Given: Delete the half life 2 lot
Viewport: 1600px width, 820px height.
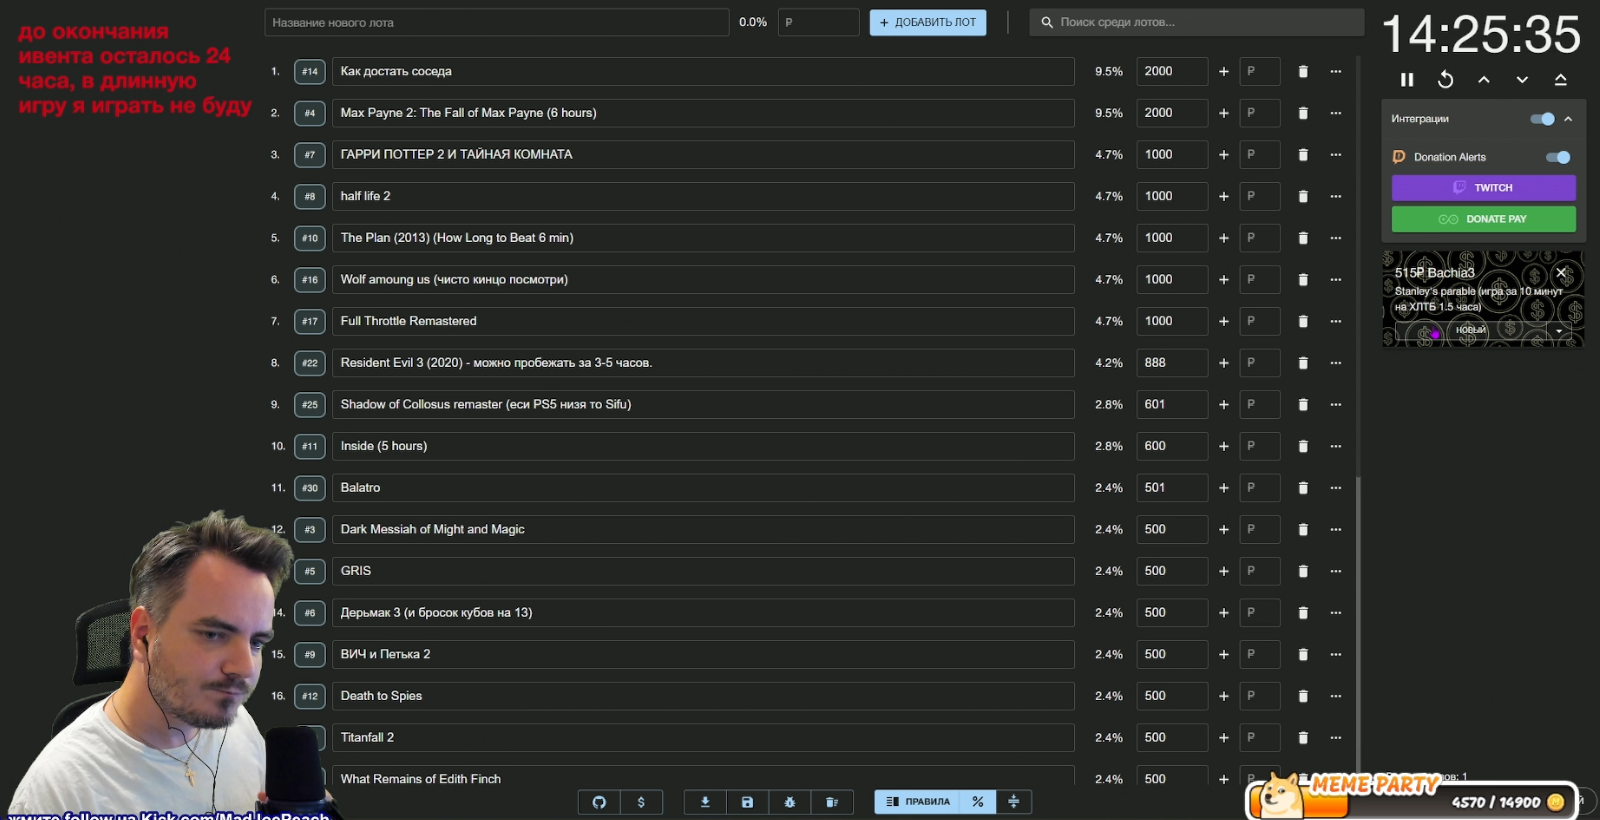Looking at the screenshot, I should [1303, 196].
